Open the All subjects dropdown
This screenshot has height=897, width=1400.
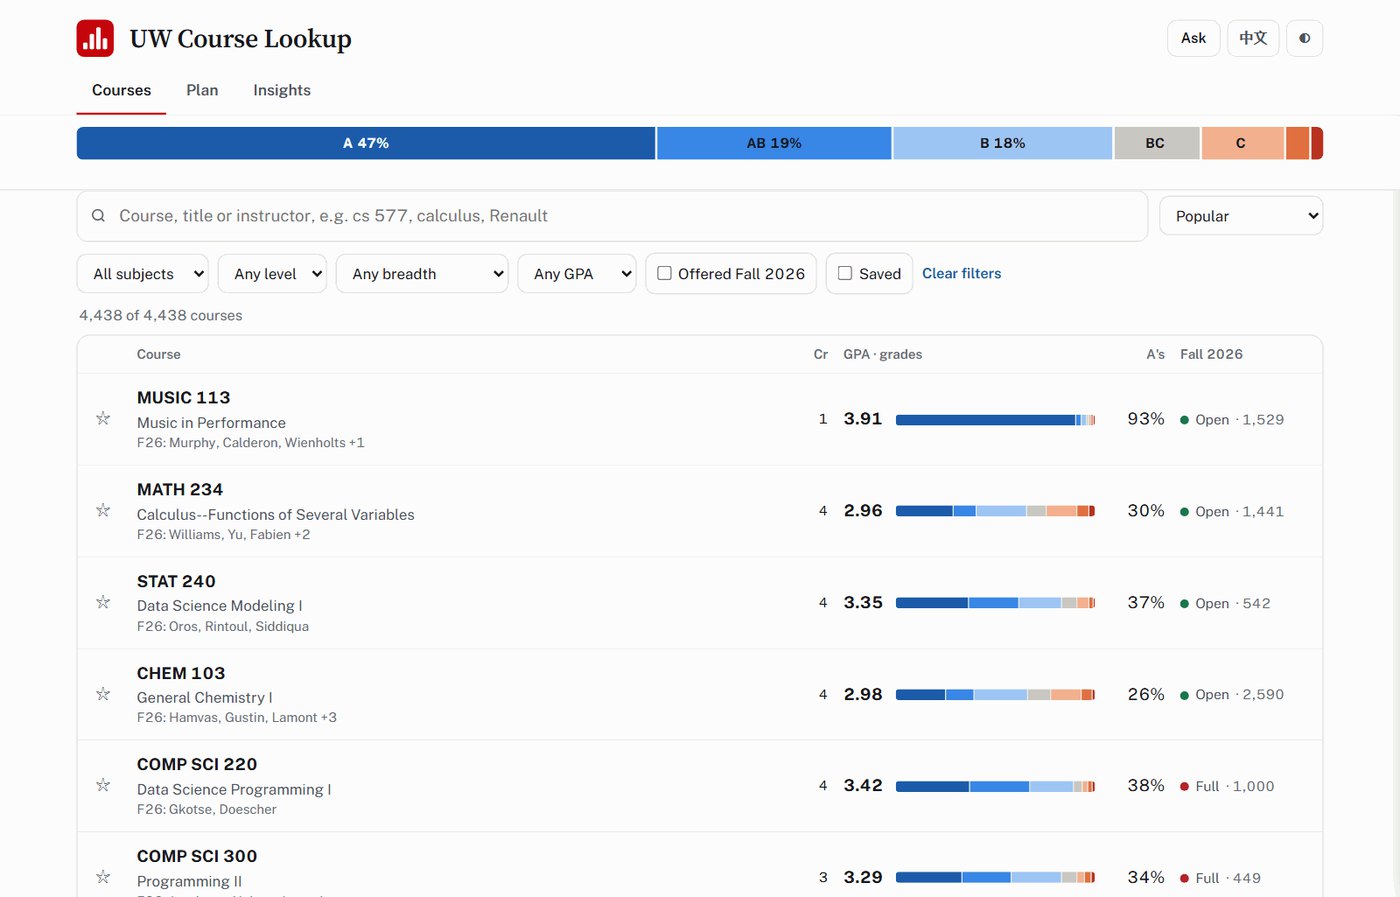[x=142, y=273]
